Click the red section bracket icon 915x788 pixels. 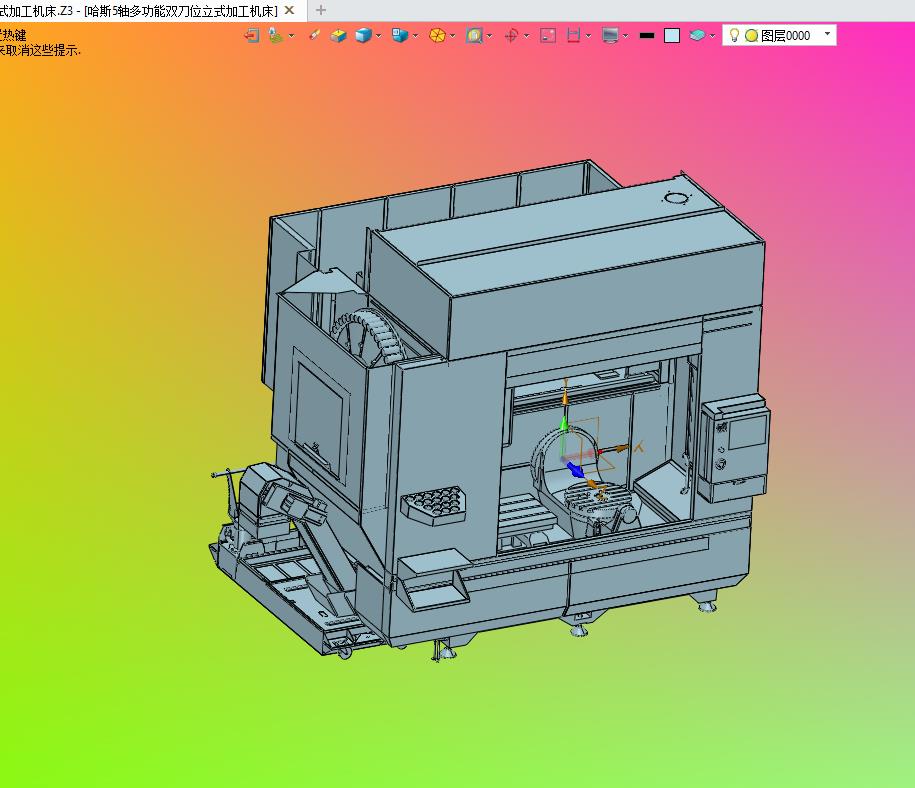click(574, 36)
